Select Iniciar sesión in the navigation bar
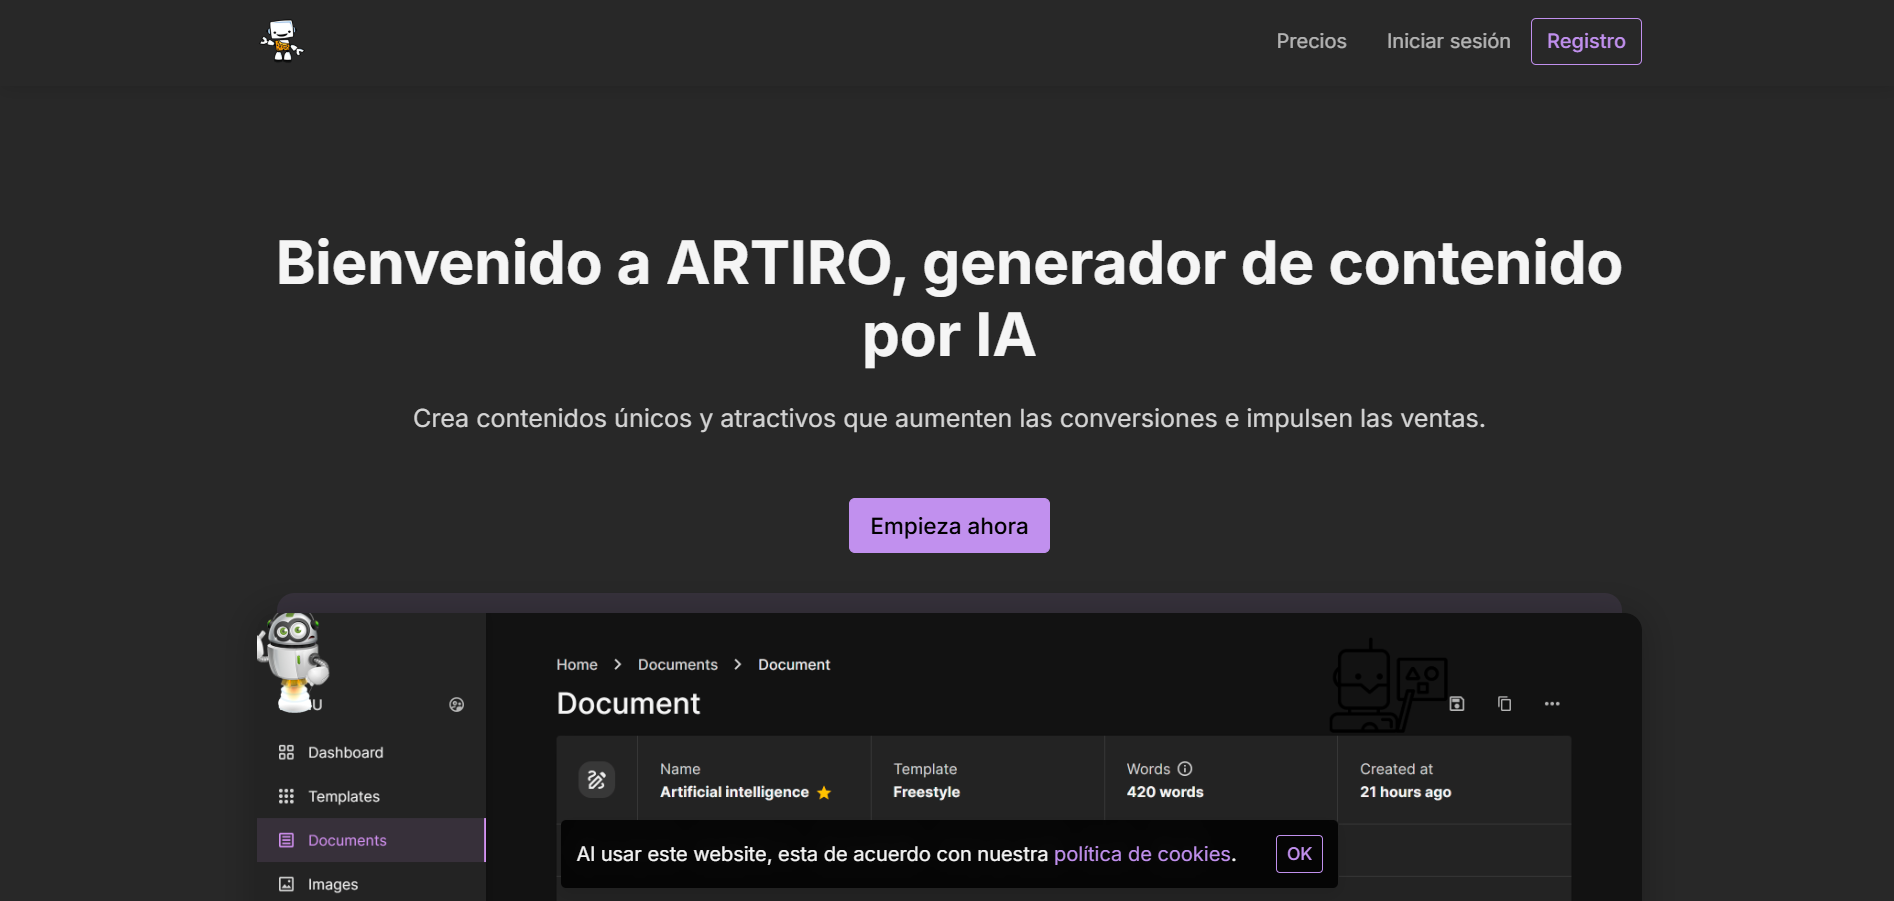This screenshot has width=1894, height=901. [x=1448, y=41]
